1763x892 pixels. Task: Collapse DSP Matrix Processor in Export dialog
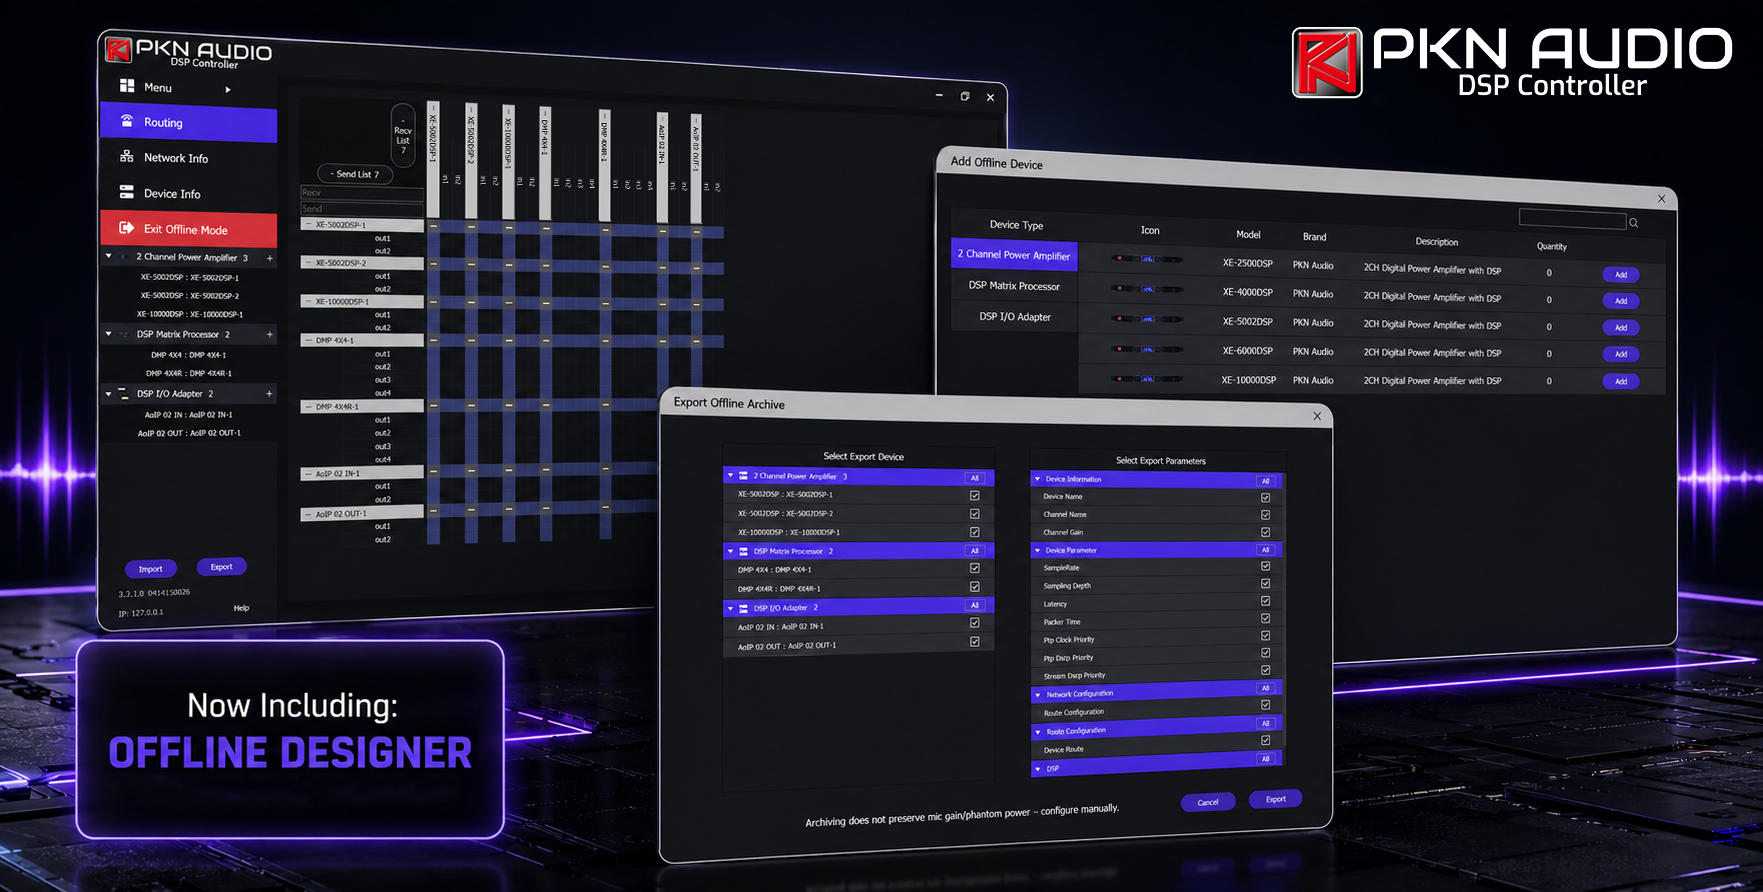point(731,551)
